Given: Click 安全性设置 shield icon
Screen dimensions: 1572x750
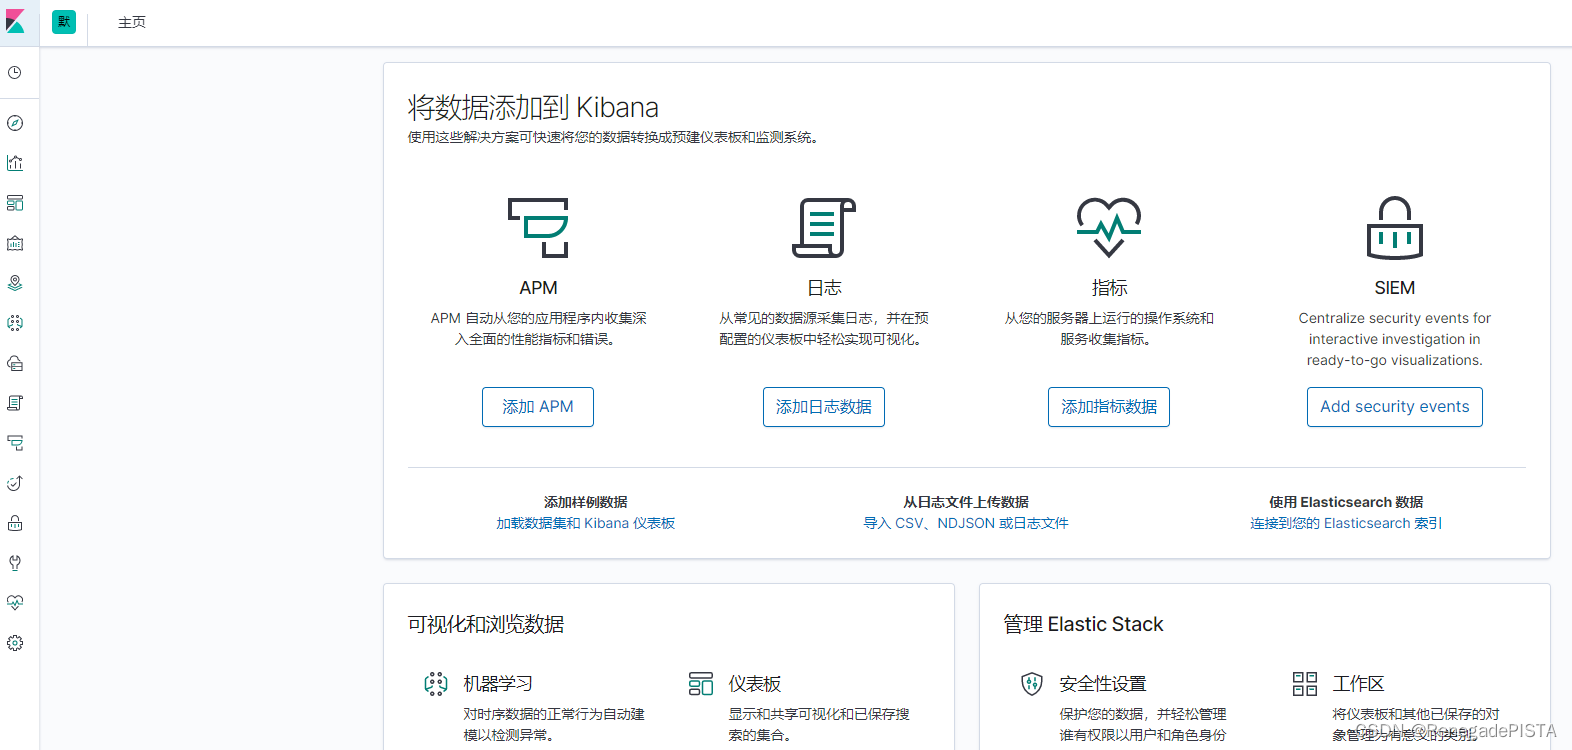Looking at the screenshot, I should (1032, 684).
